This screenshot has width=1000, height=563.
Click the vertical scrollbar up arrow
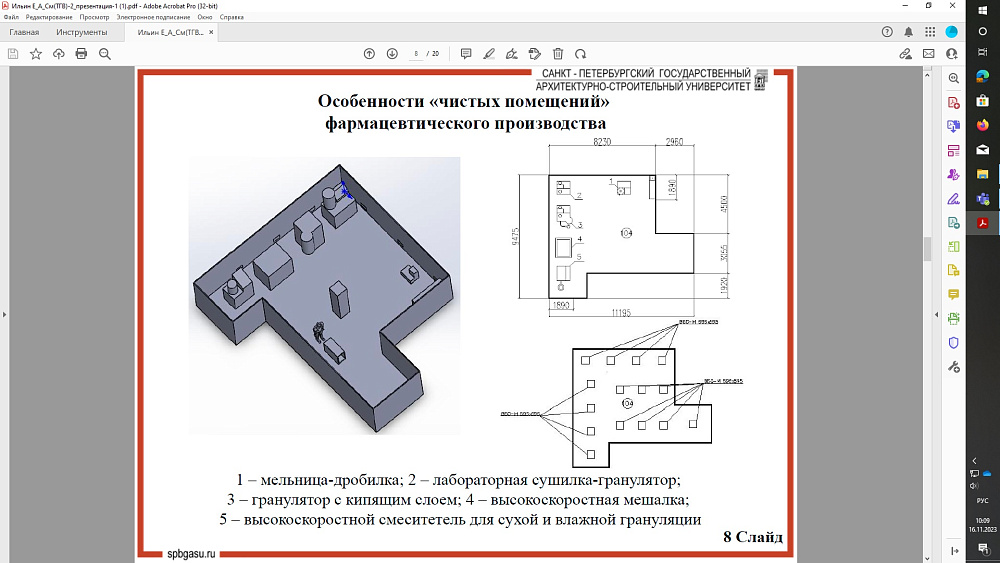click(x=927, y=76)
